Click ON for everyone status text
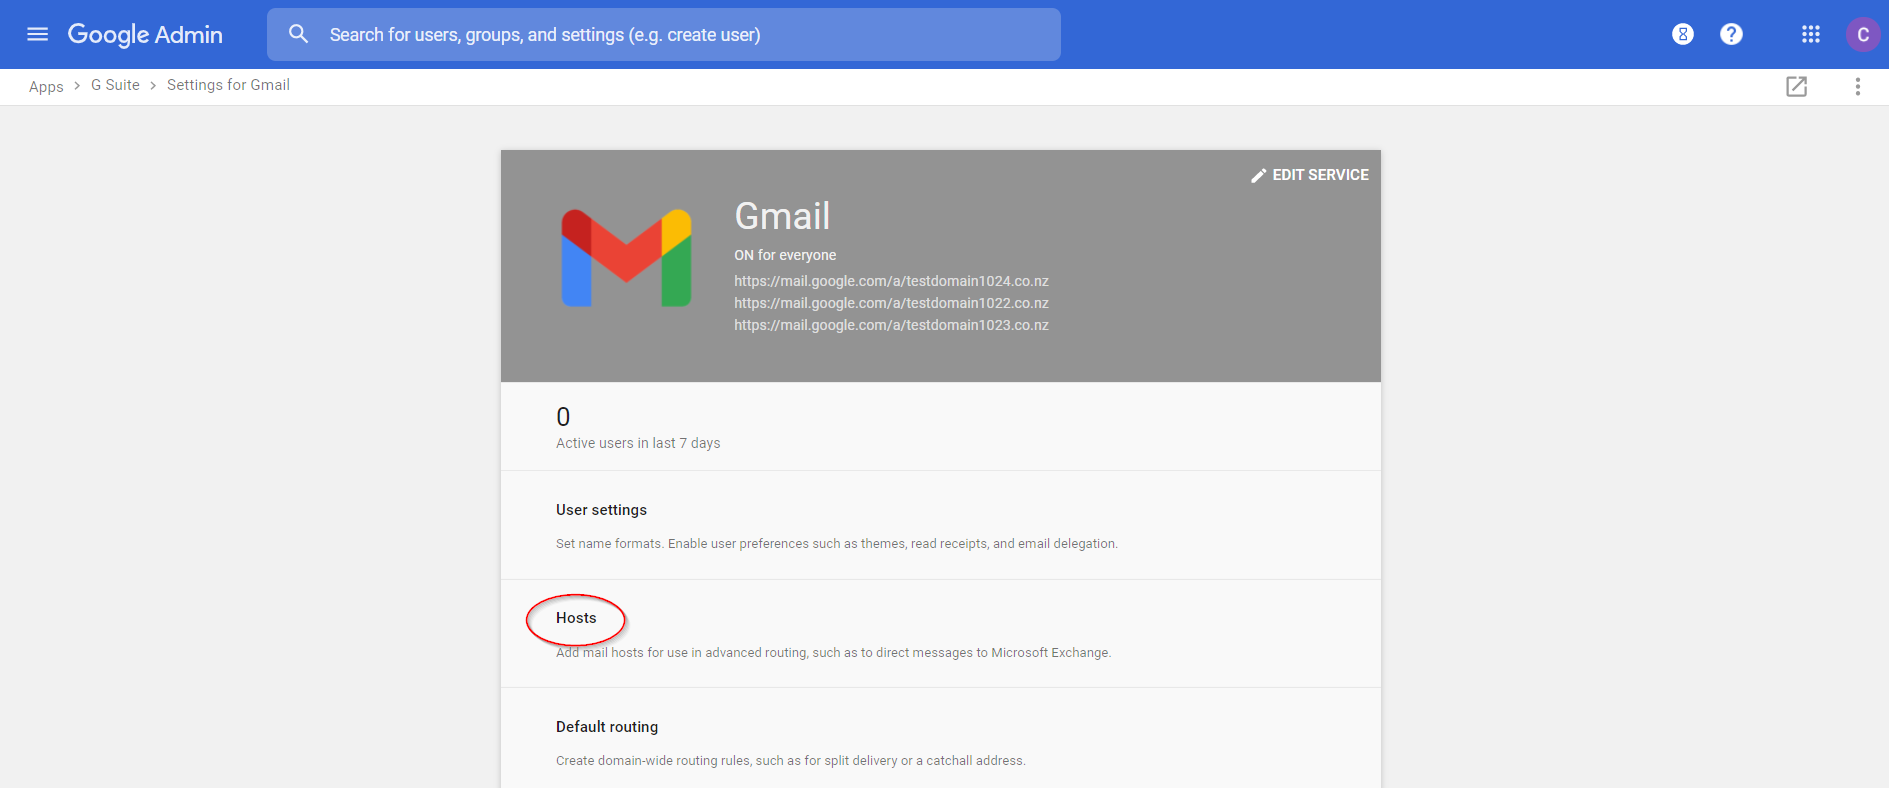Screen dimensions: 1889x788 [x=785, y=255]
